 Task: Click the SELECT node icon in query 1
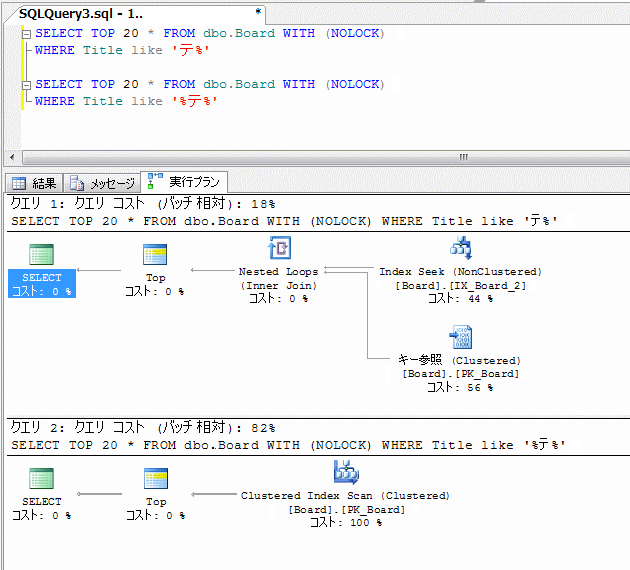pos(41,254)
